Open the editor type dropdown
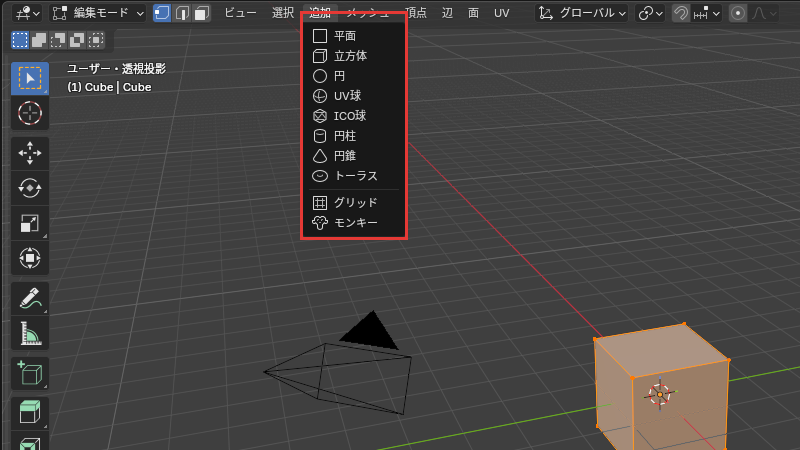This screenshot has width=800, height=450. point(28,13)
